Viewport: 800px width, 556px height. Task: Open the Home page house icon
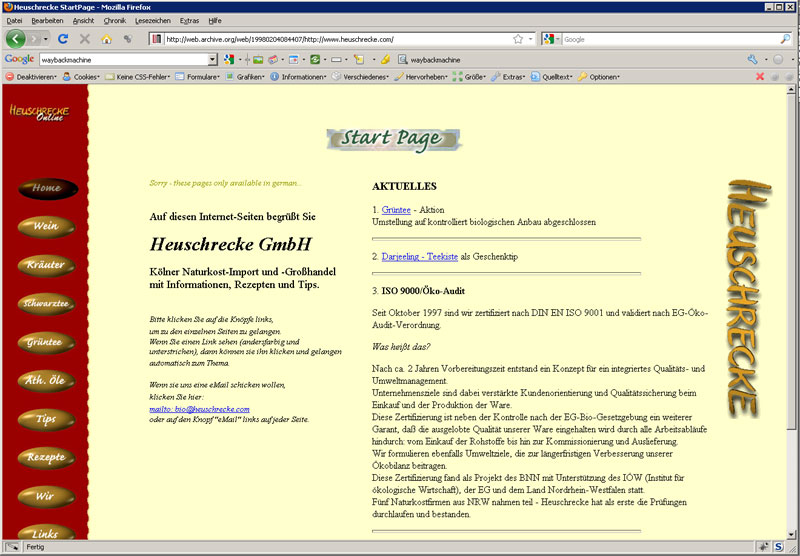pos(106,39)
